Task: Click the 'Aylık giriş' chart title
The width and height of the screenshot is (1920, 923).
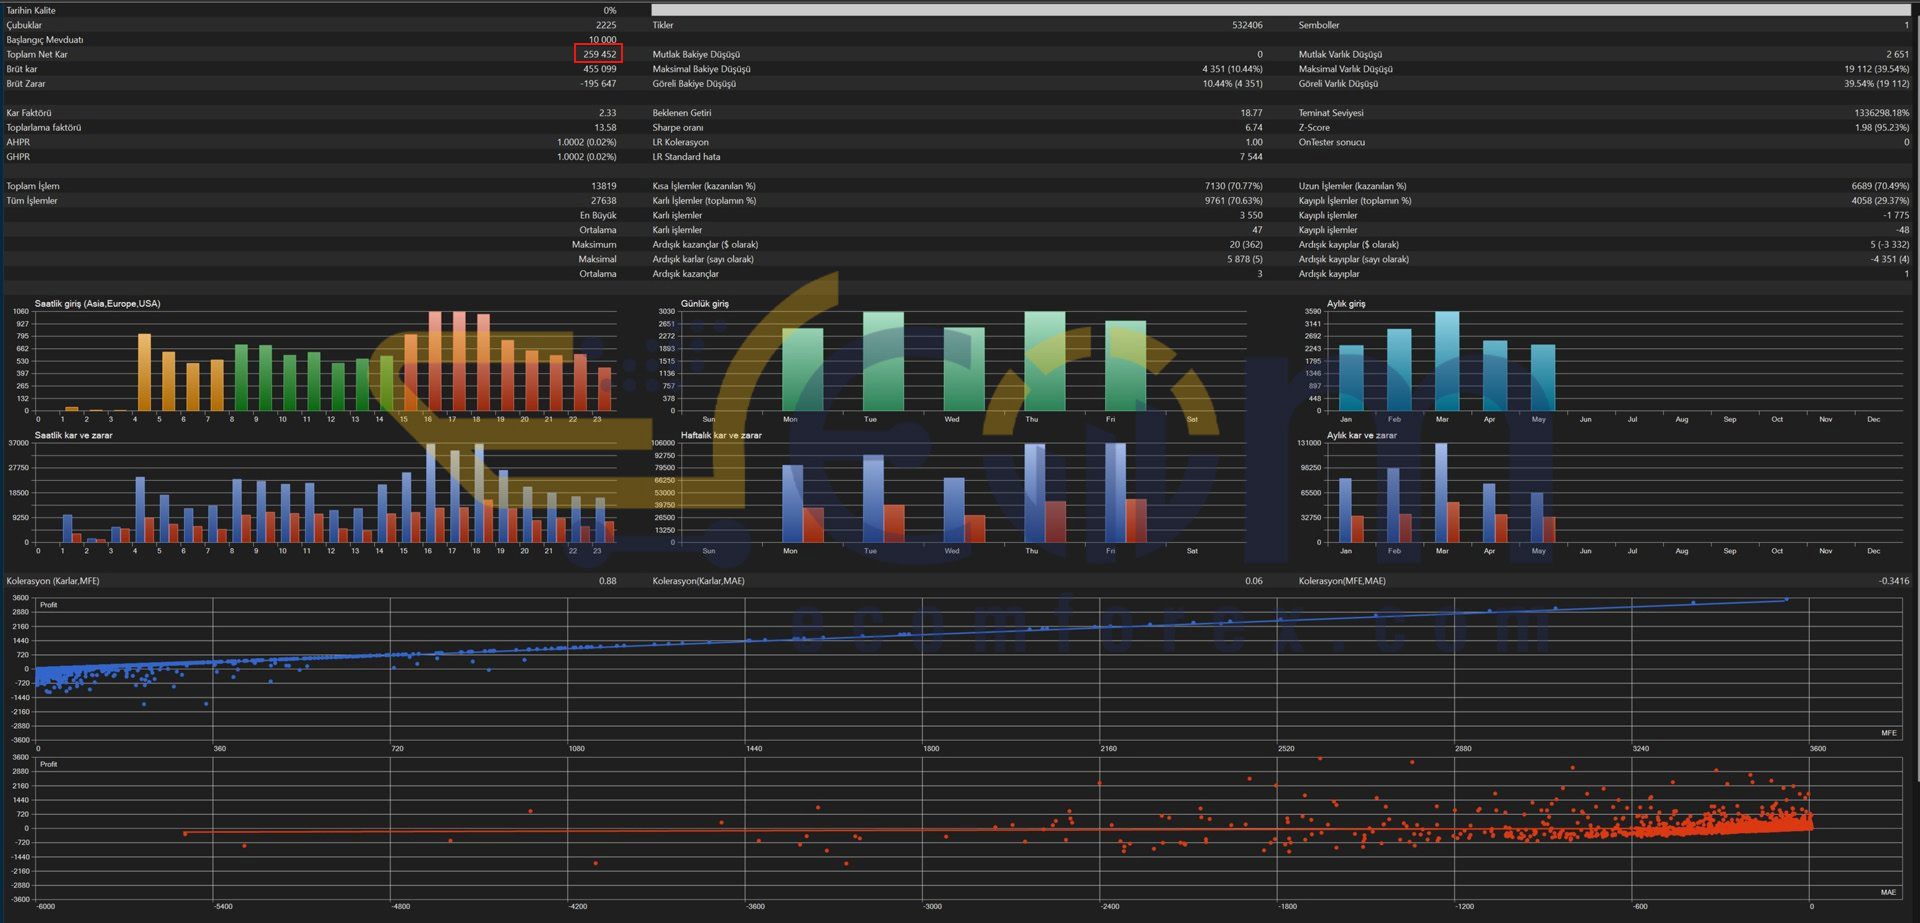Action: pyautogui.click(x=1346, y=304)
